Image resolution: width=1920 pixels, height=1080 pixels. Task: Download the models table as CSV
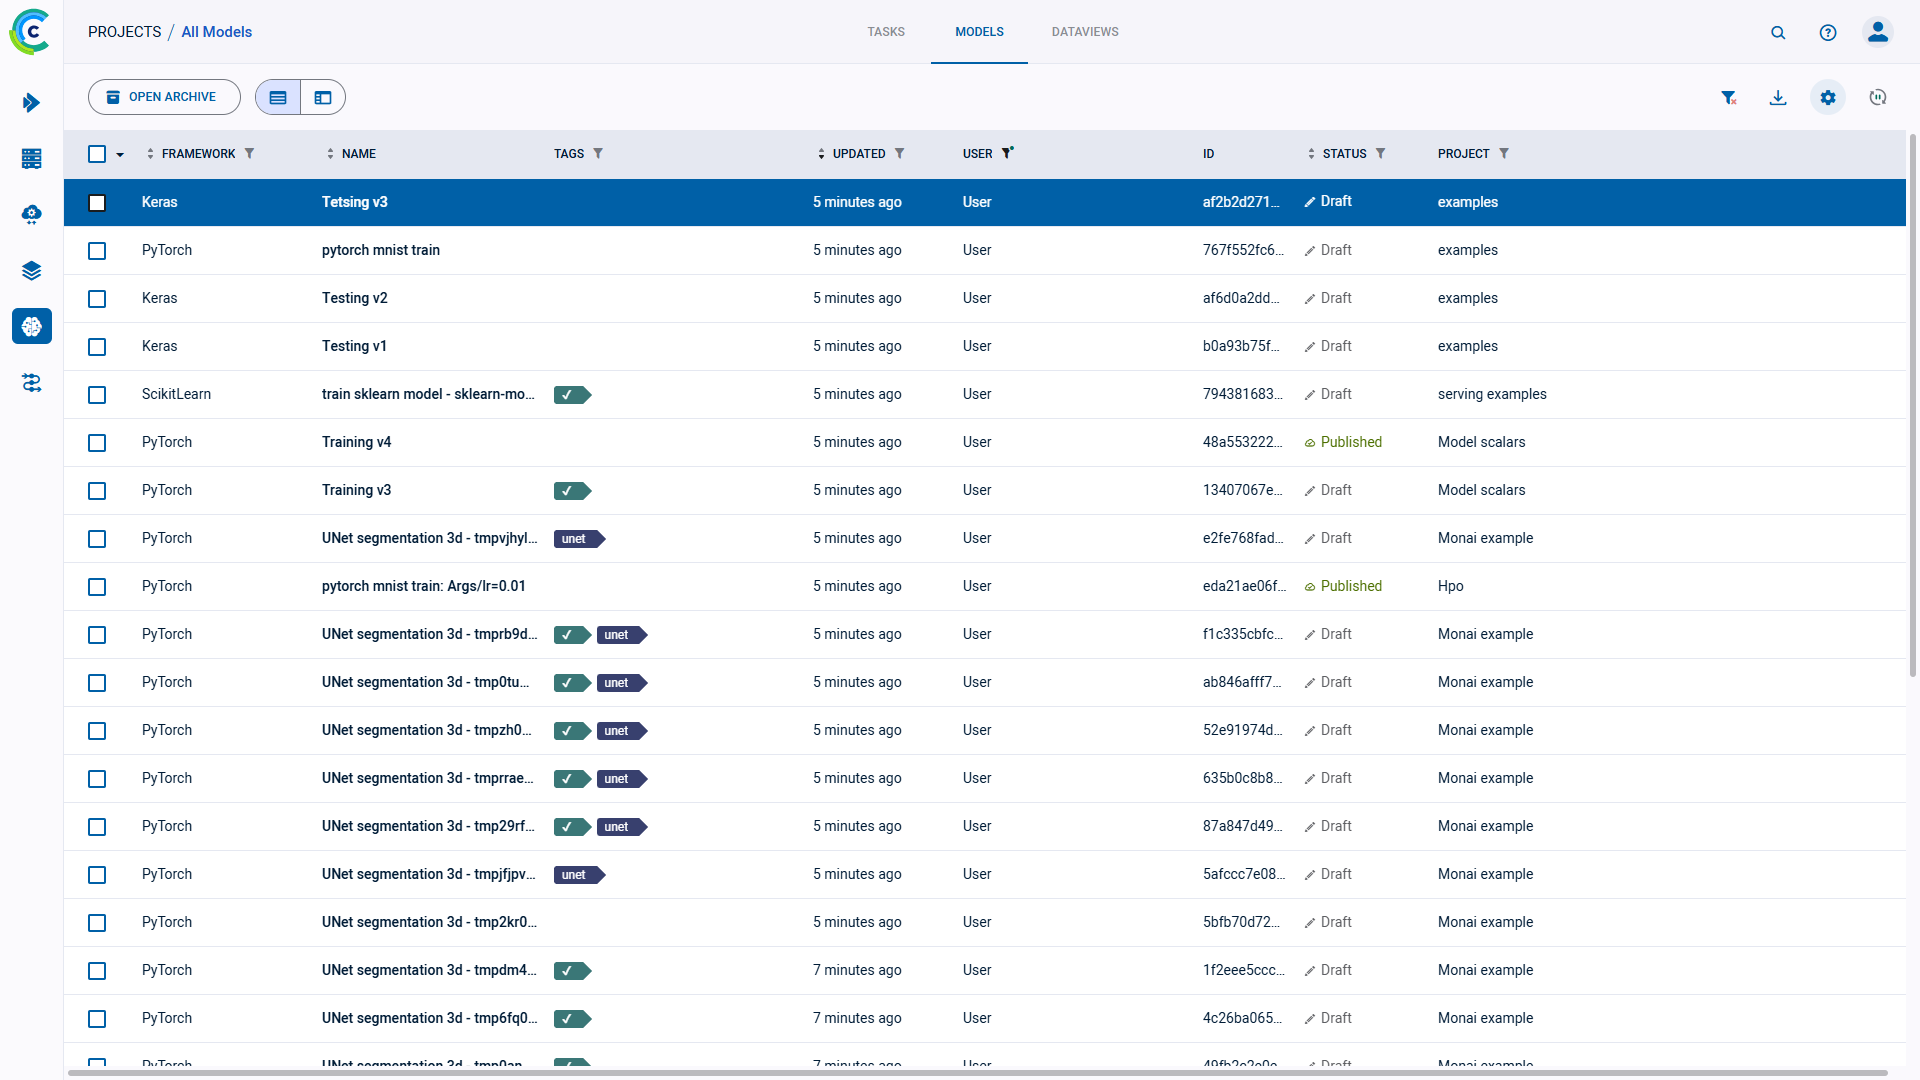1778,97
